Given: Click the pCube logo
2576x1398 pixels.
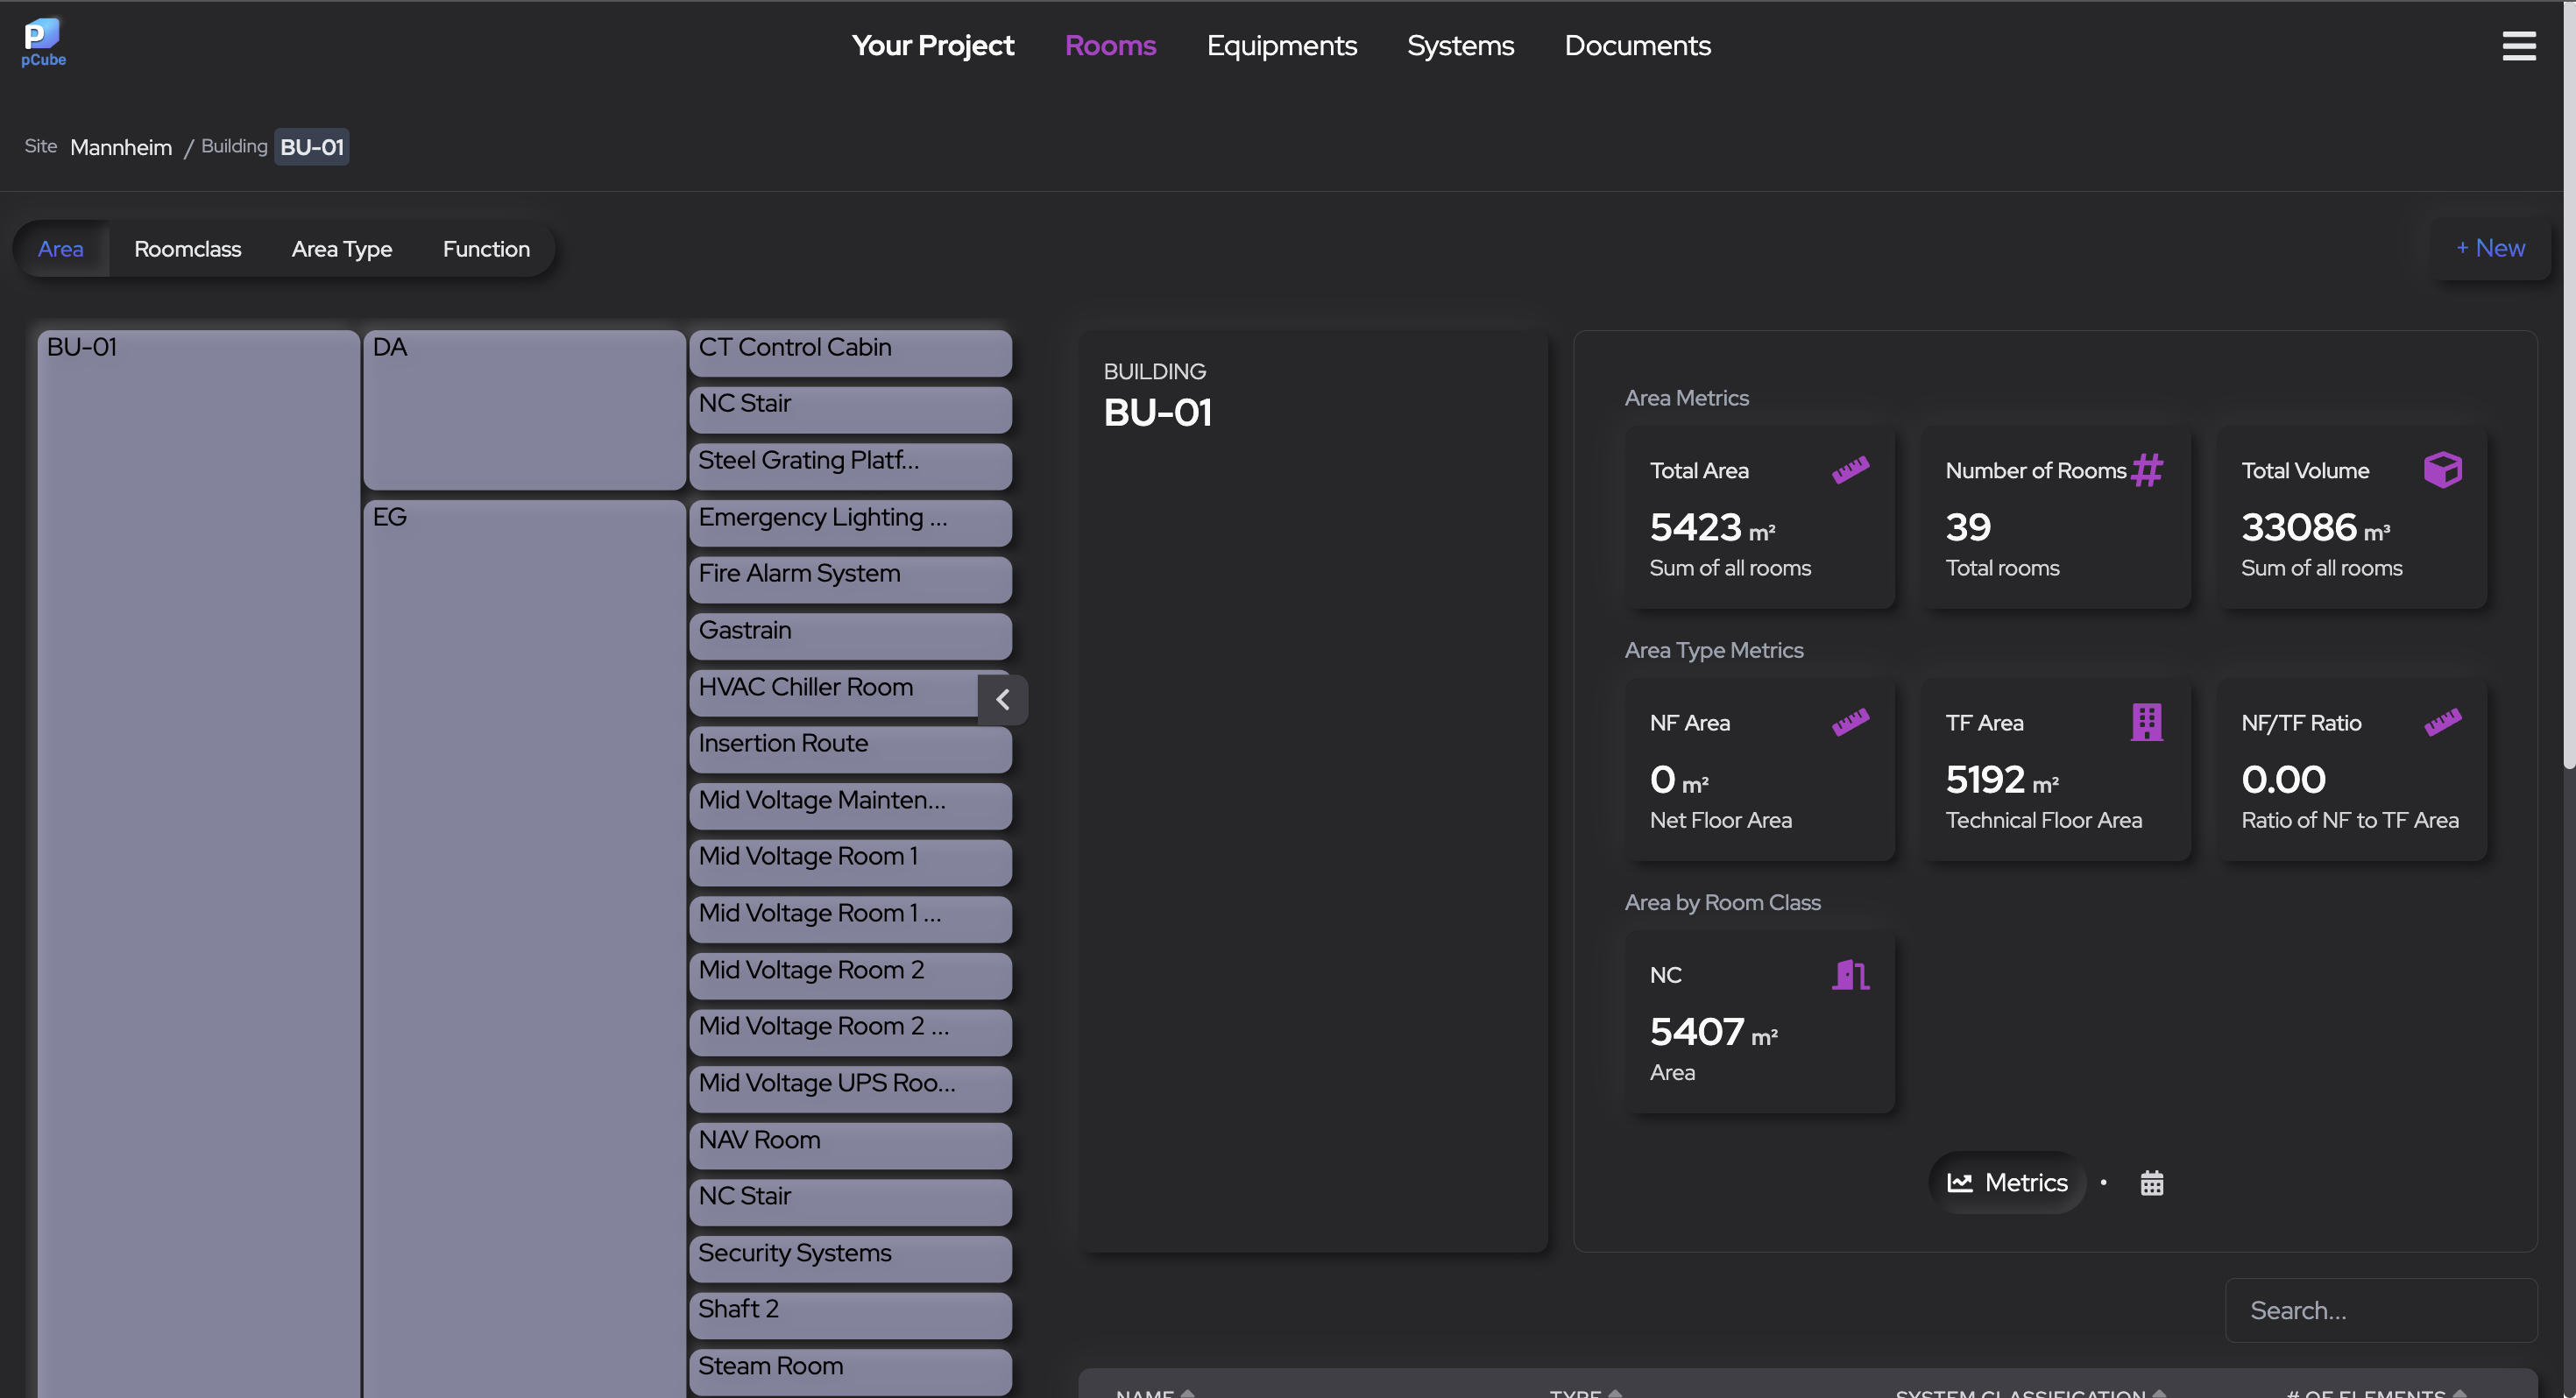Looking at the screenshot, I should pyautogui.click(x=43, y=40).
